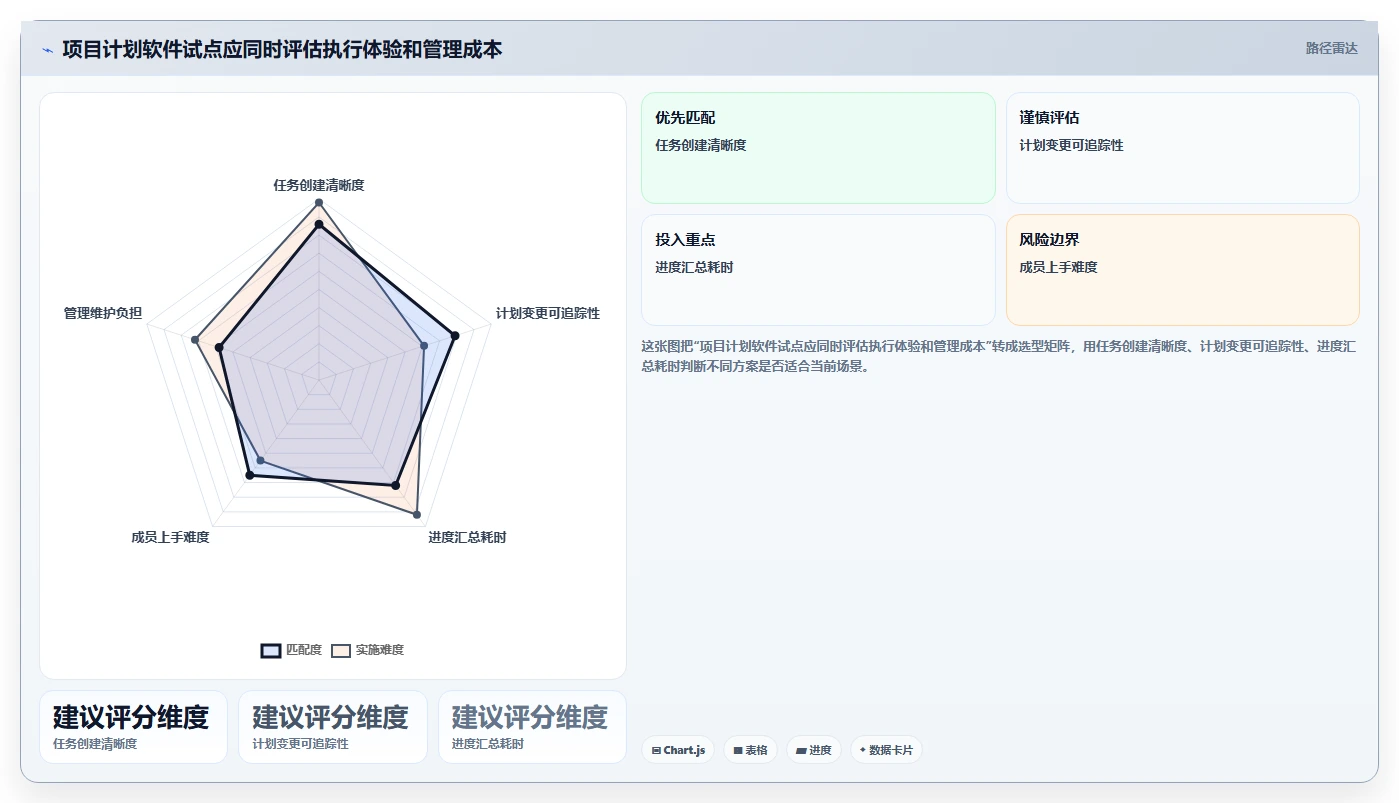
Task: Click the description paragraph starting 这张图把
Action: tap(998, 356)
